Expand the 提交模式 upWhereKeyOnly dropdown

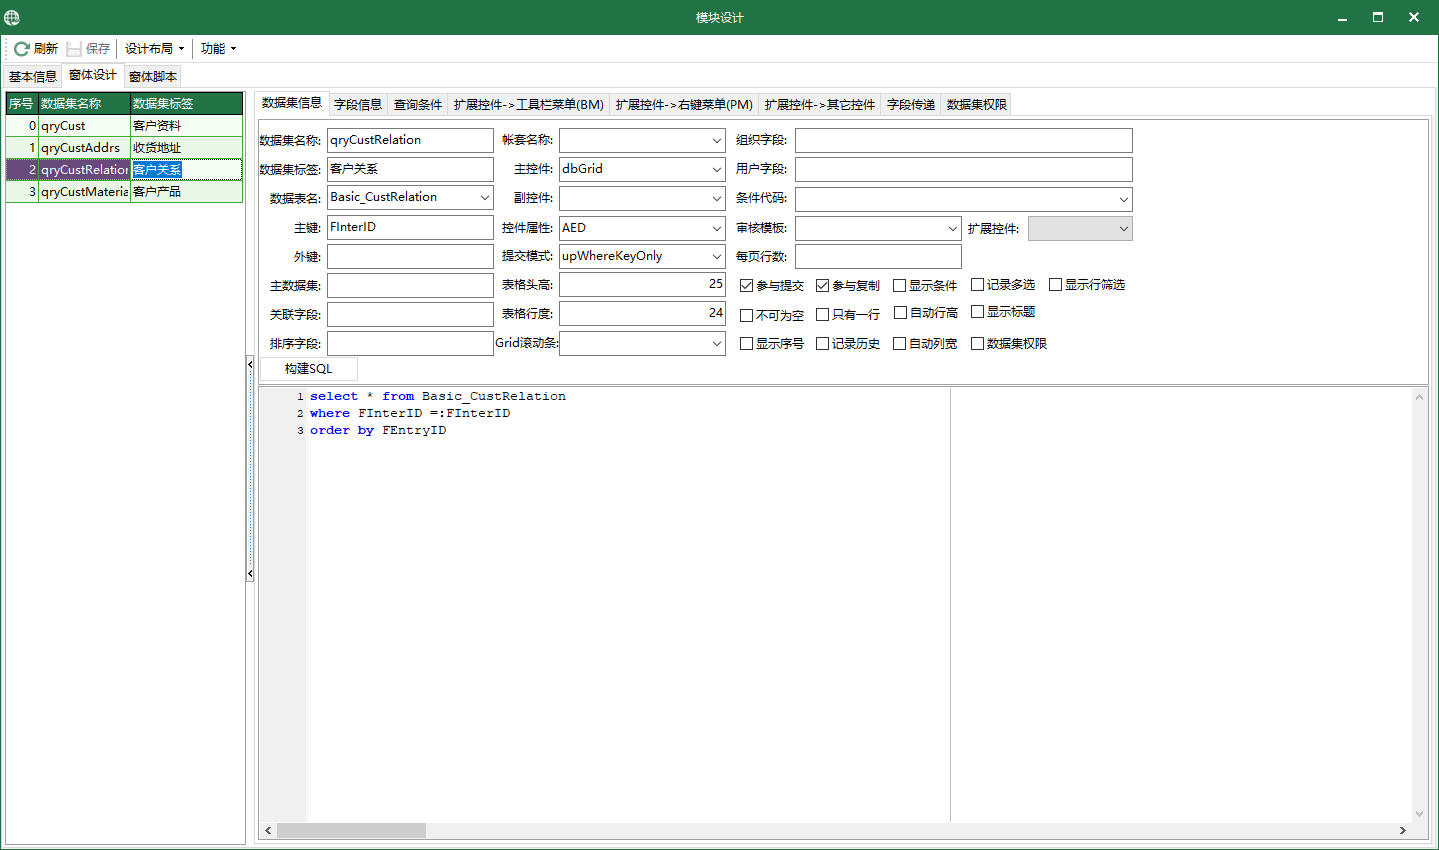(716, 257)
